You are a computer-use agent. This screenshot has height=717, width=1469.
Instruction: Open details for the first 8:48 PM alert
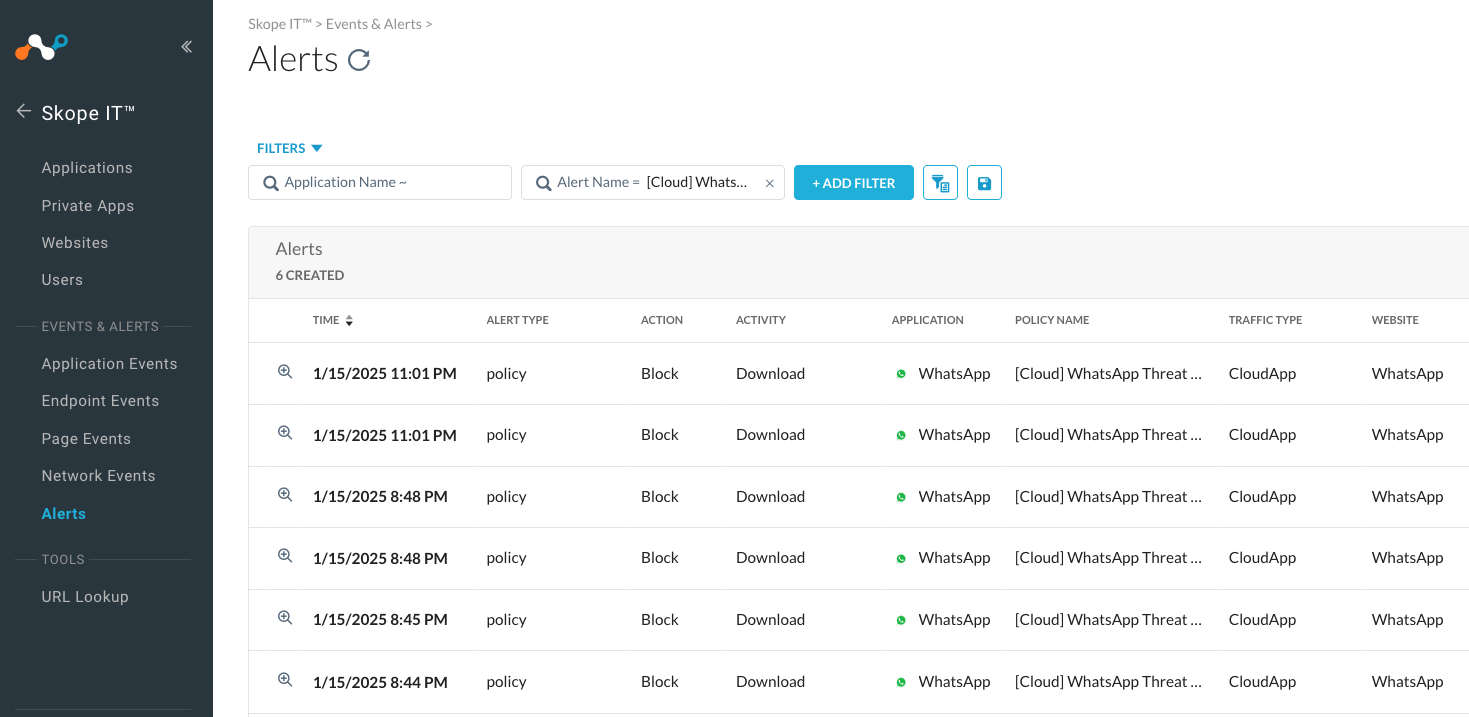pos(285,495)
